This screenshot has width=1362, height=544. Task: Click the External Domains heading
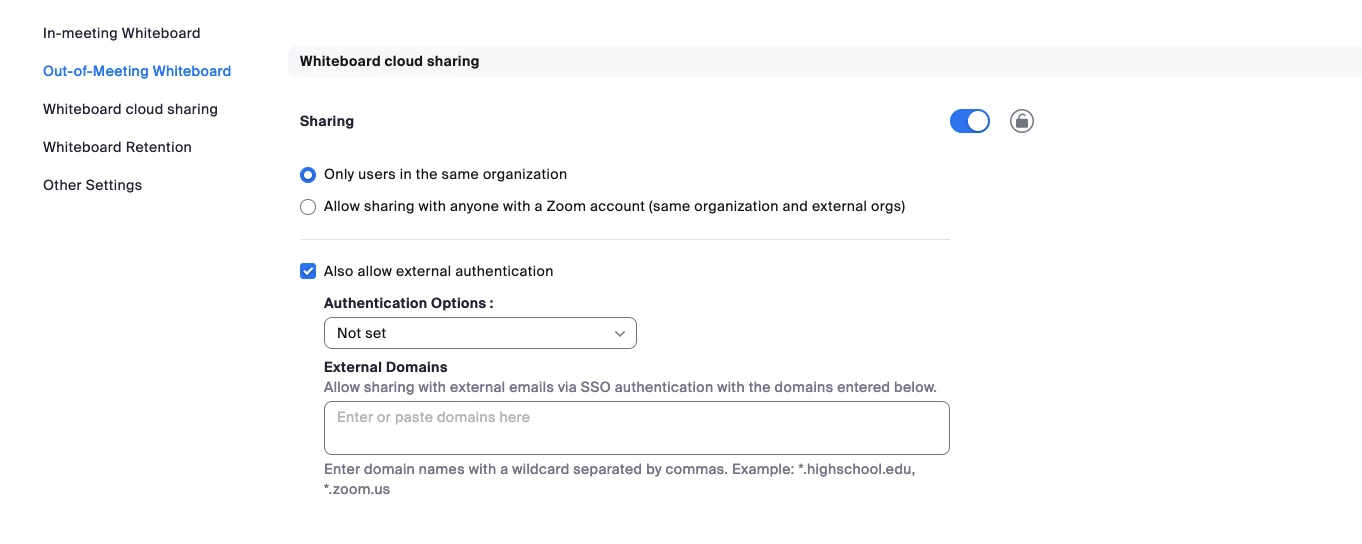(x=386, y=367)
